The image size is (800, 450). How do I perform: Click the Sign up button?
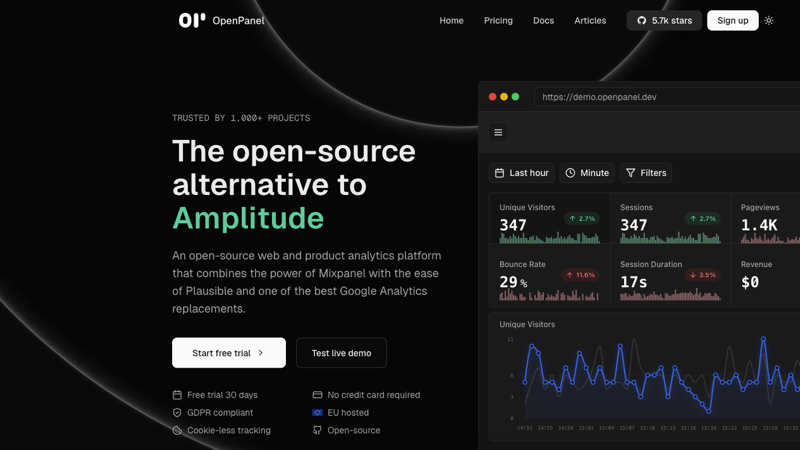(x=733, y=20)
